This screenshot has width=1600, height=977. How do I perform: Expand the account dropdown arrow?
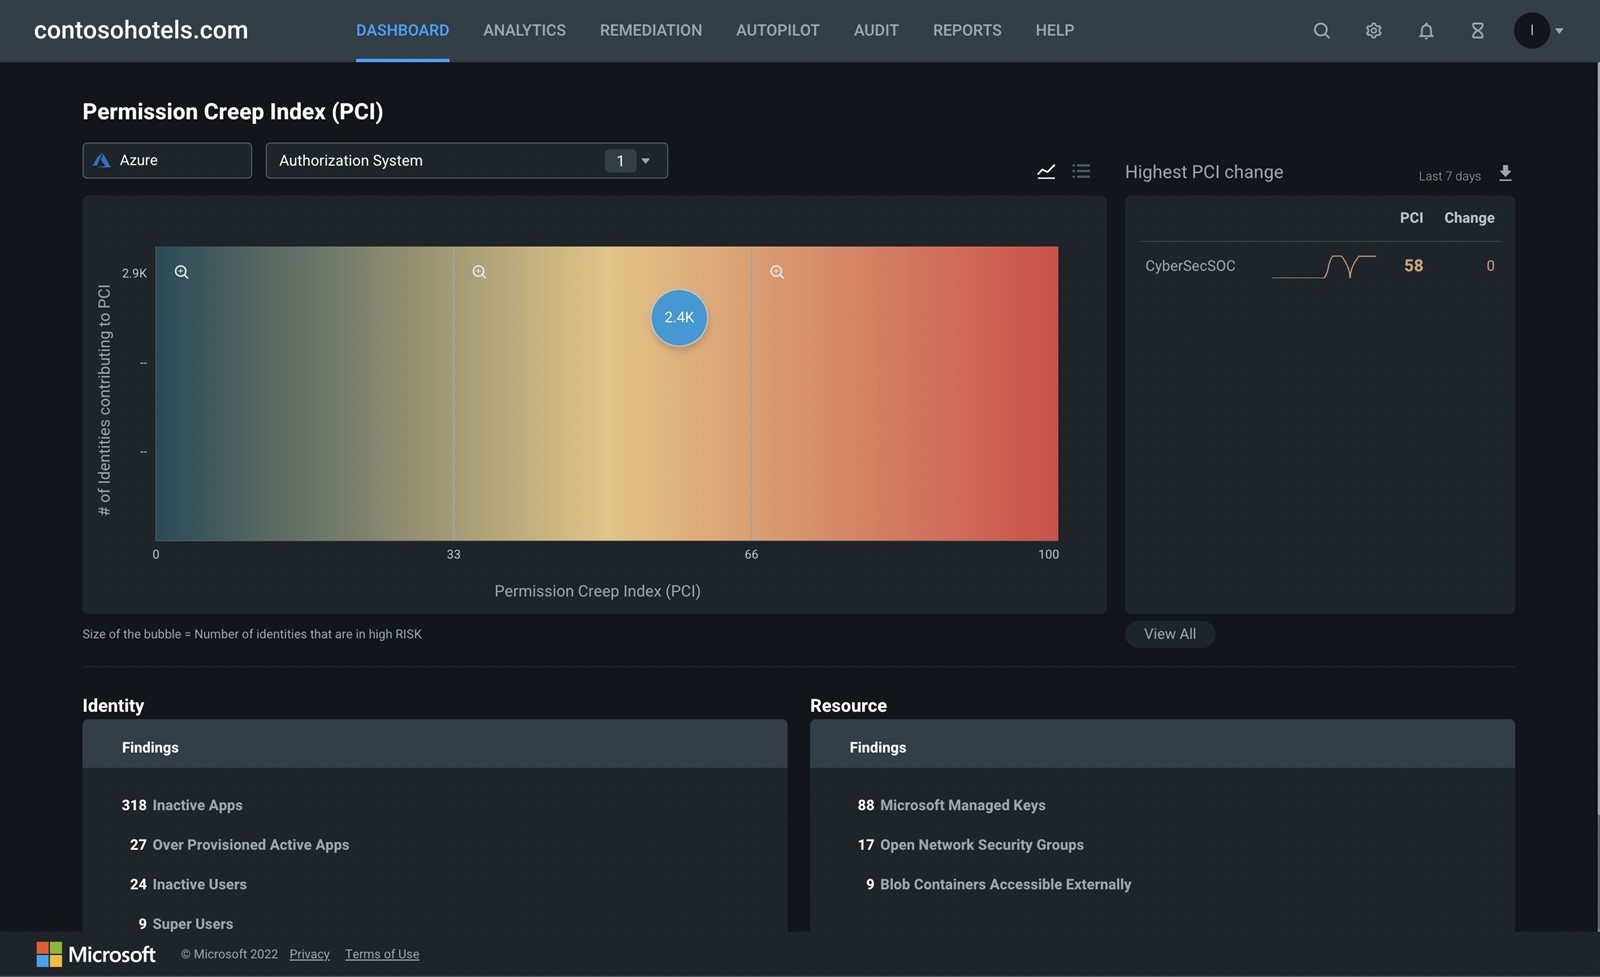point(1559,31)
